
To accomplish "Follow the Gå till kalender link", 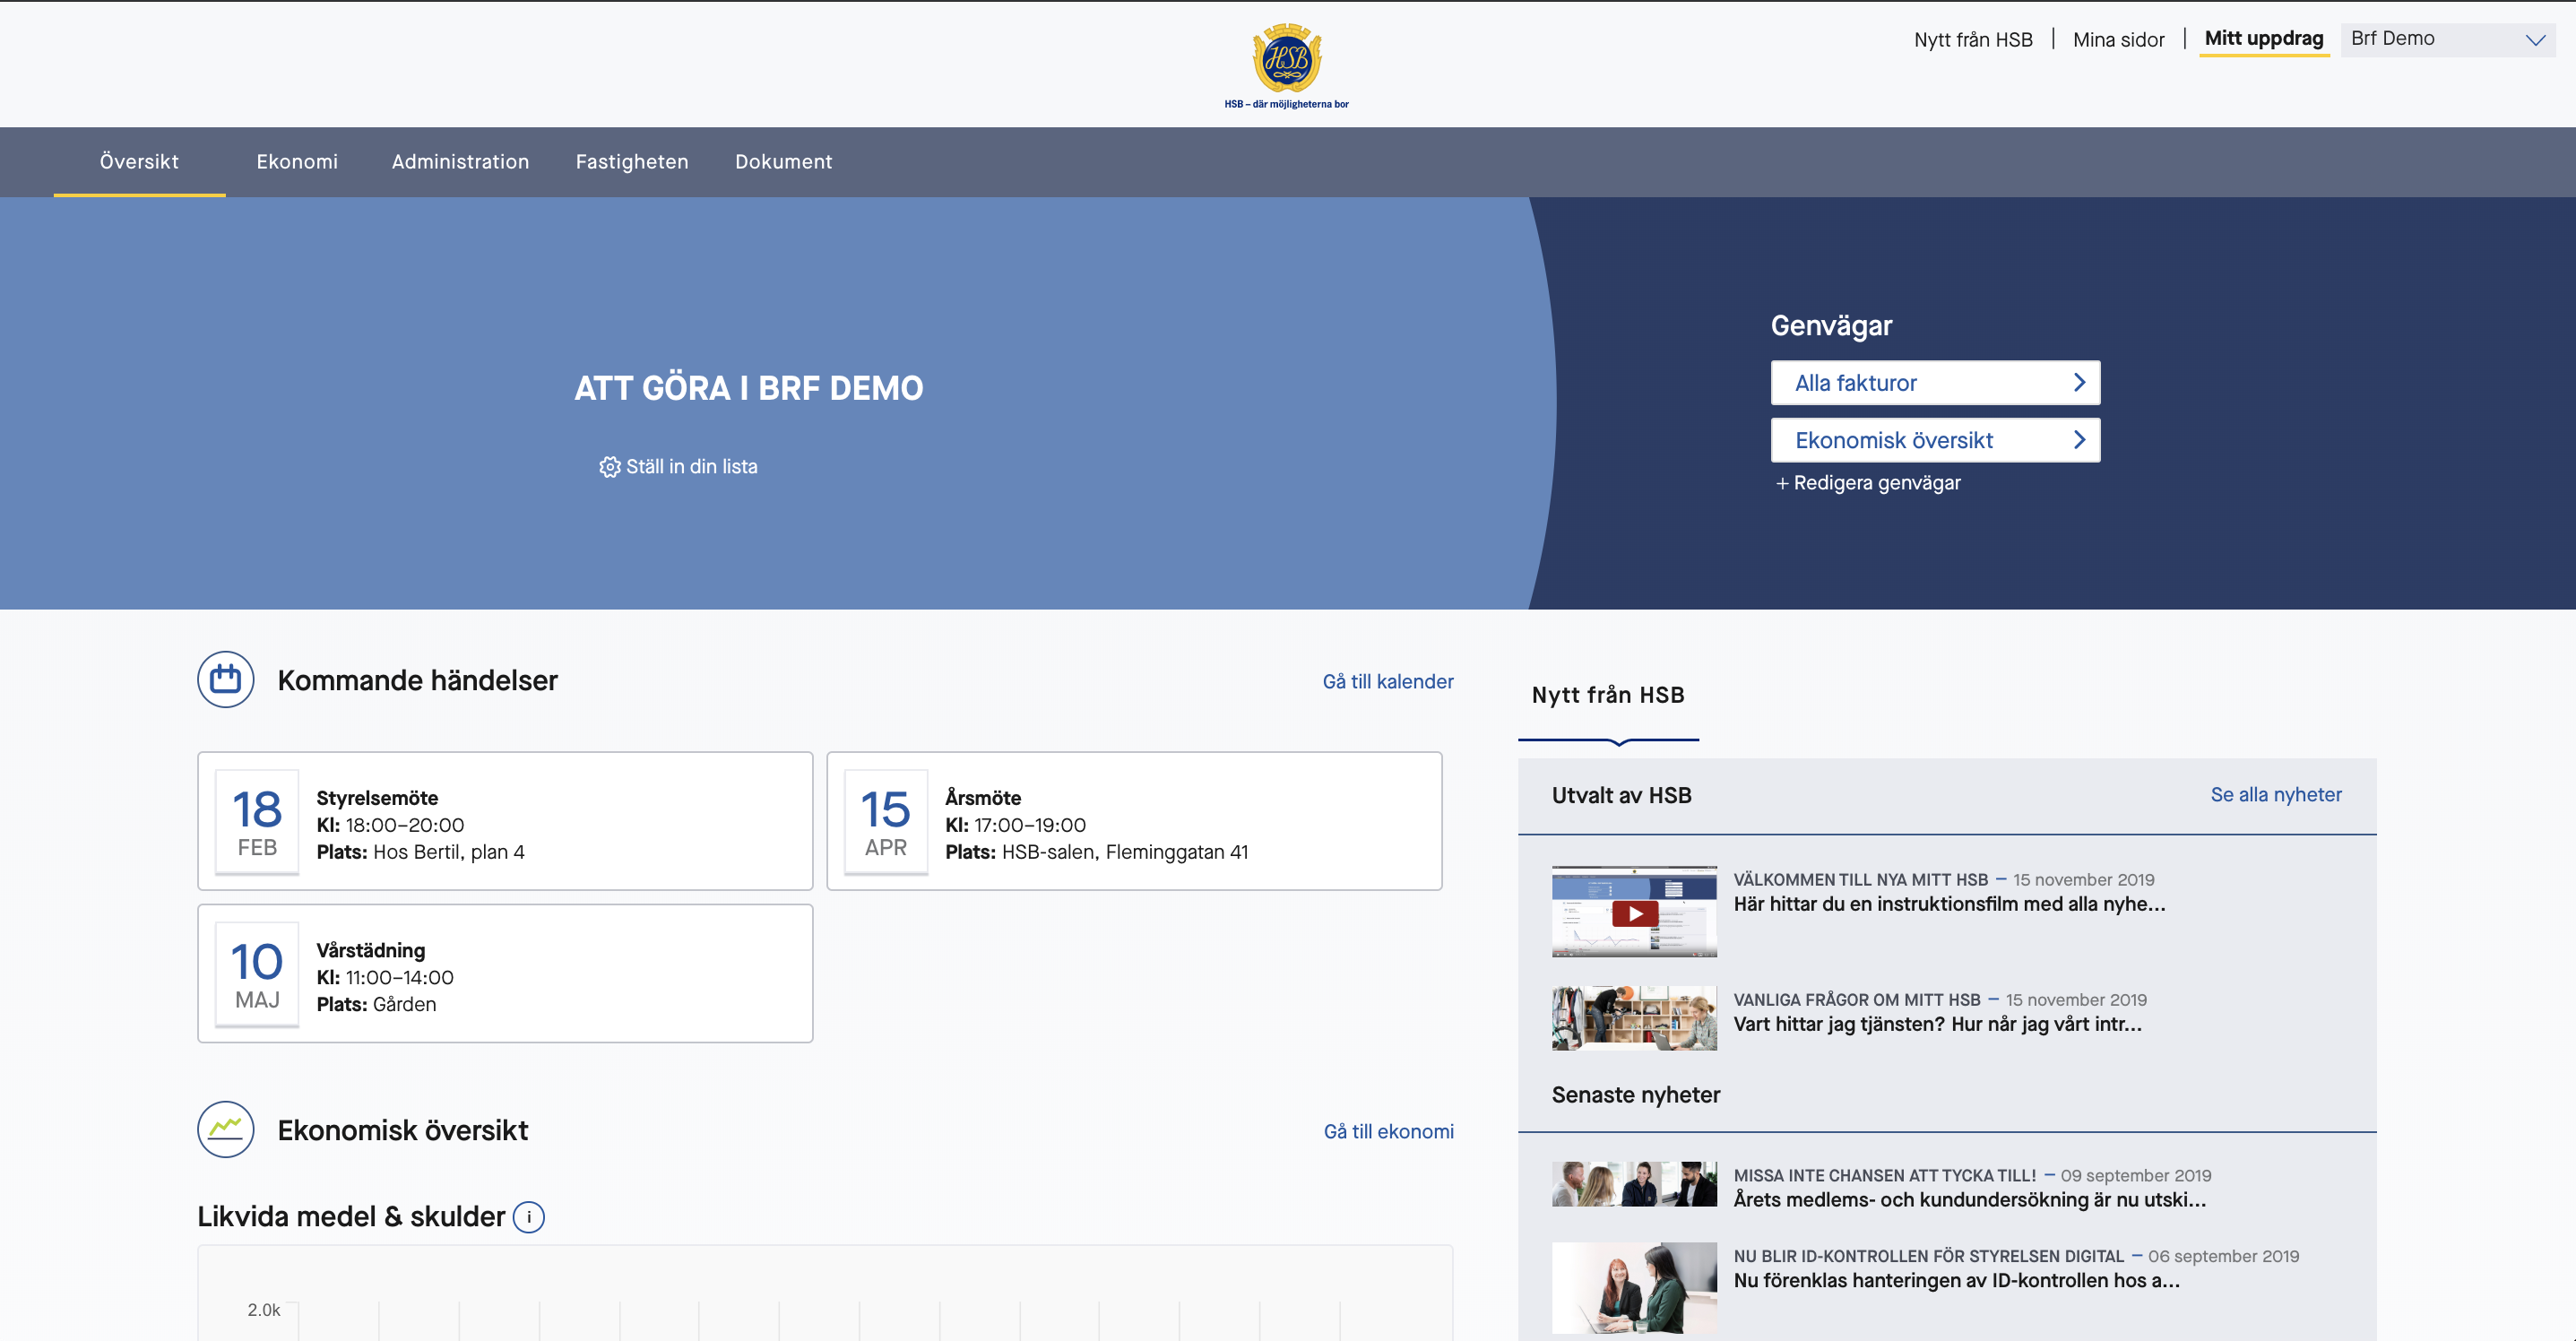I will tap(1388, 682).
